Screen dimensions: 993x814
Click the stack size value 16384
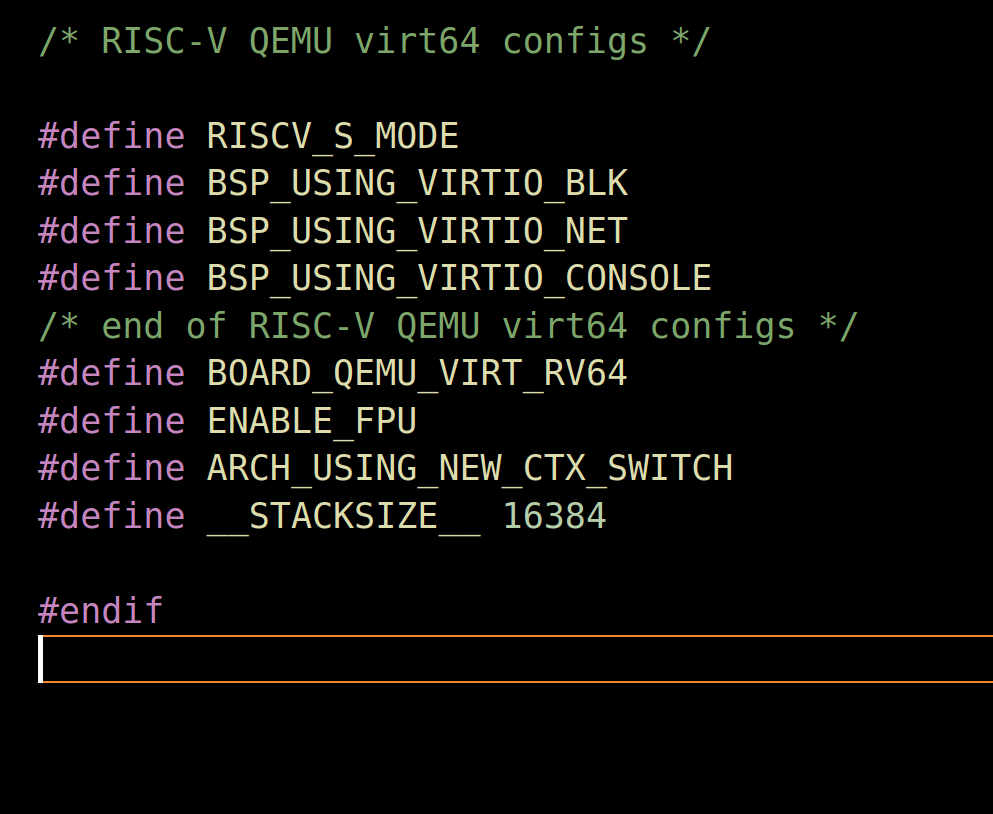pyautogui.click(x=554, y=516)
